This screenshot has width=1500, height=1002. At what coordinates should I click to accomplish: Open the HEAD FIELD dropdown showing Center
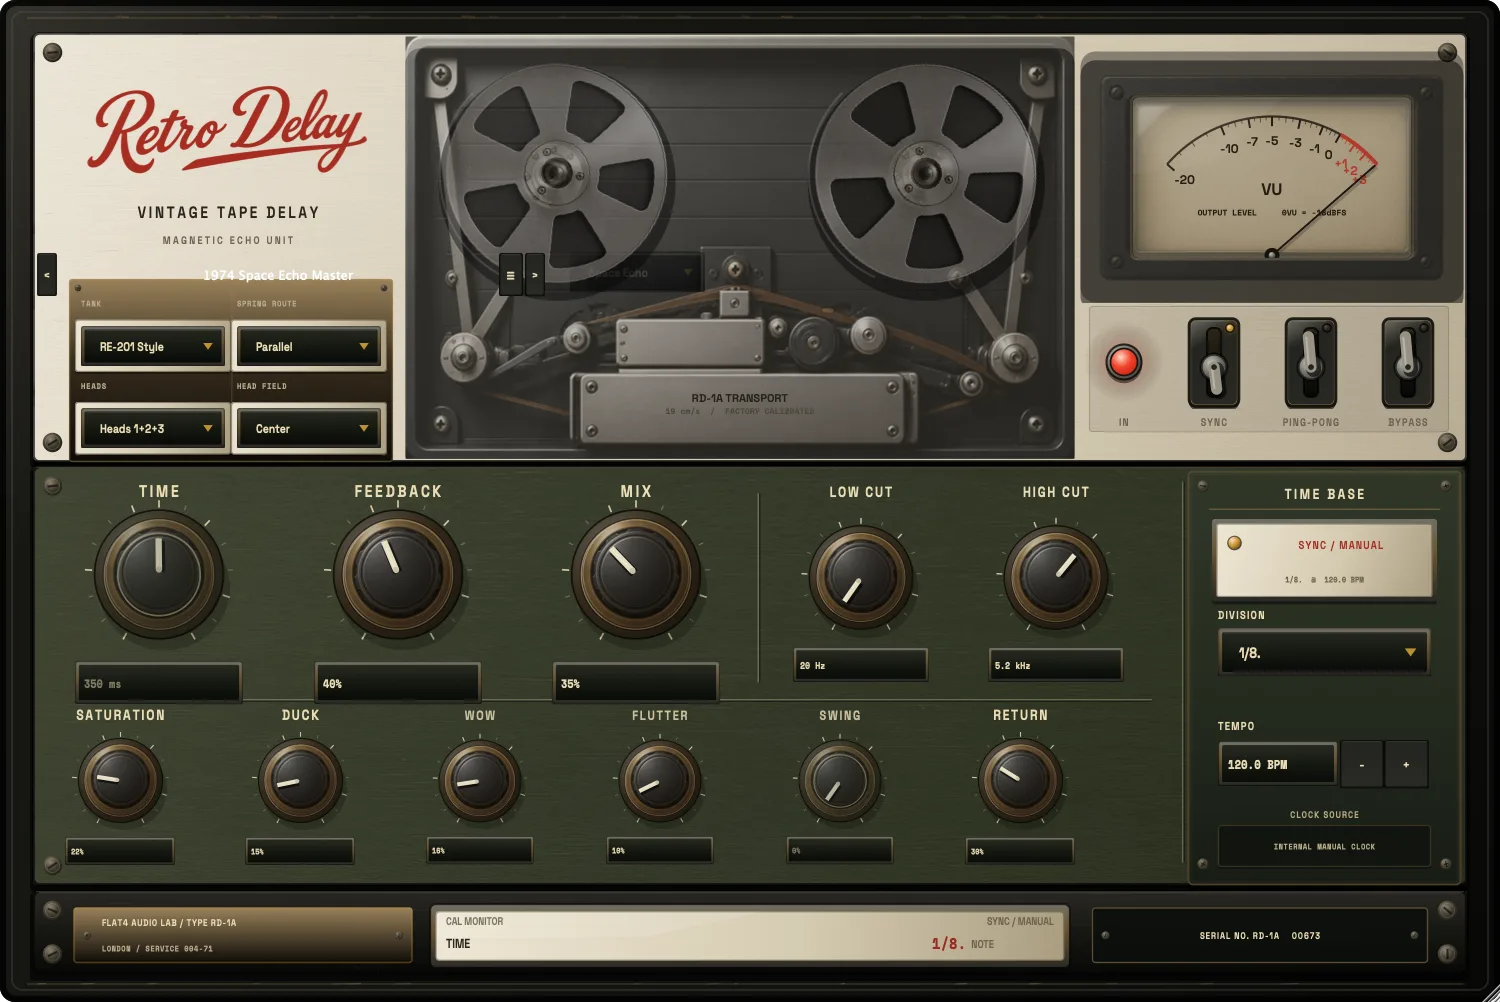click(309, 429)
